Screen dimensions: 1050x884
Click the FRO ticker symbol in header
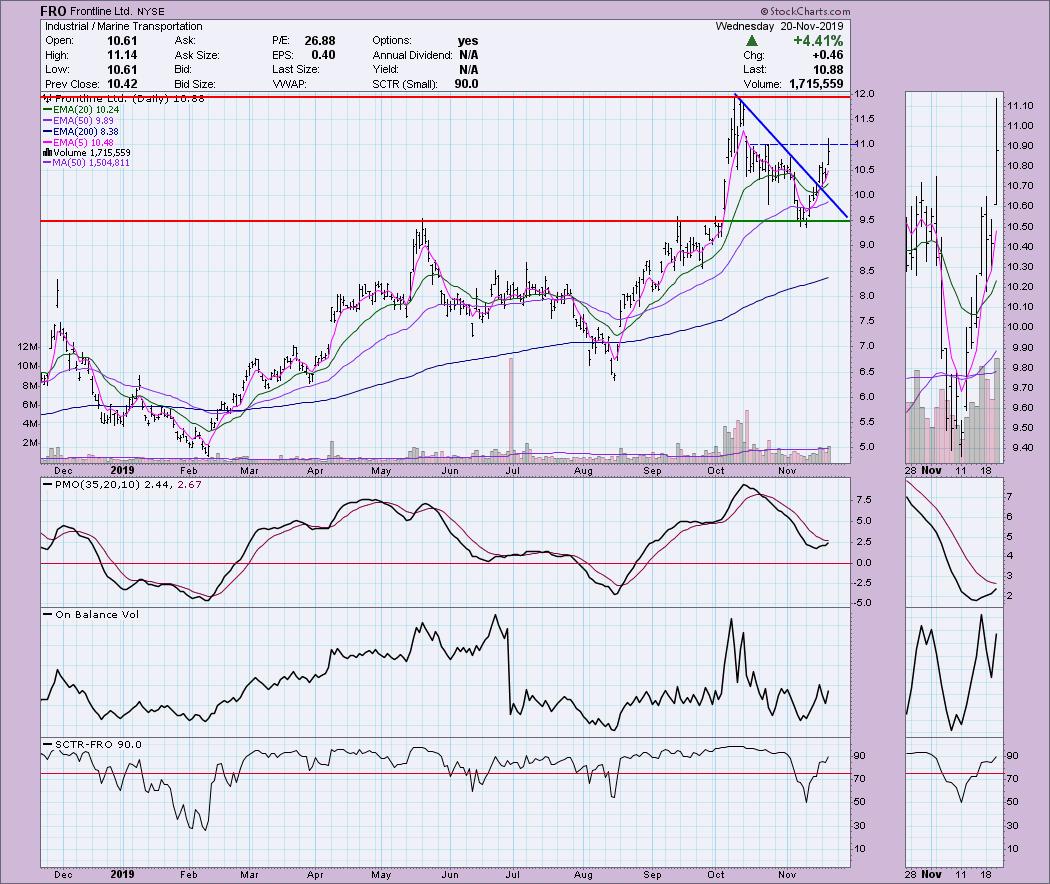[x=54, y=11]
